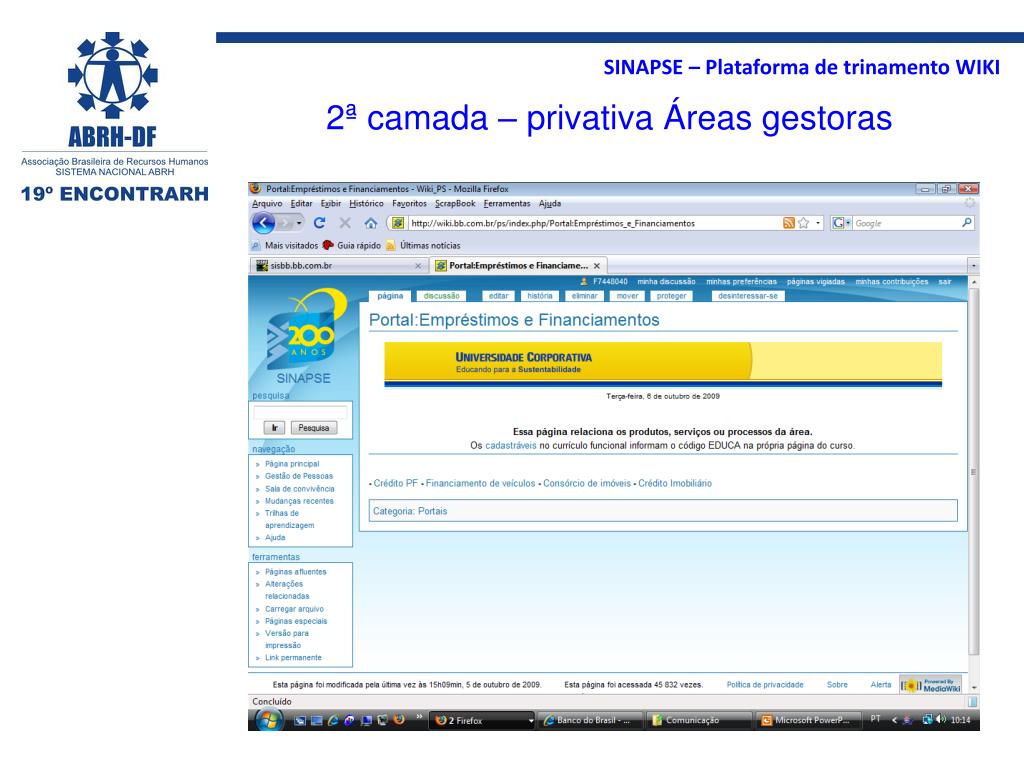
Task: Select the eliminar tab
Action: 584,296
